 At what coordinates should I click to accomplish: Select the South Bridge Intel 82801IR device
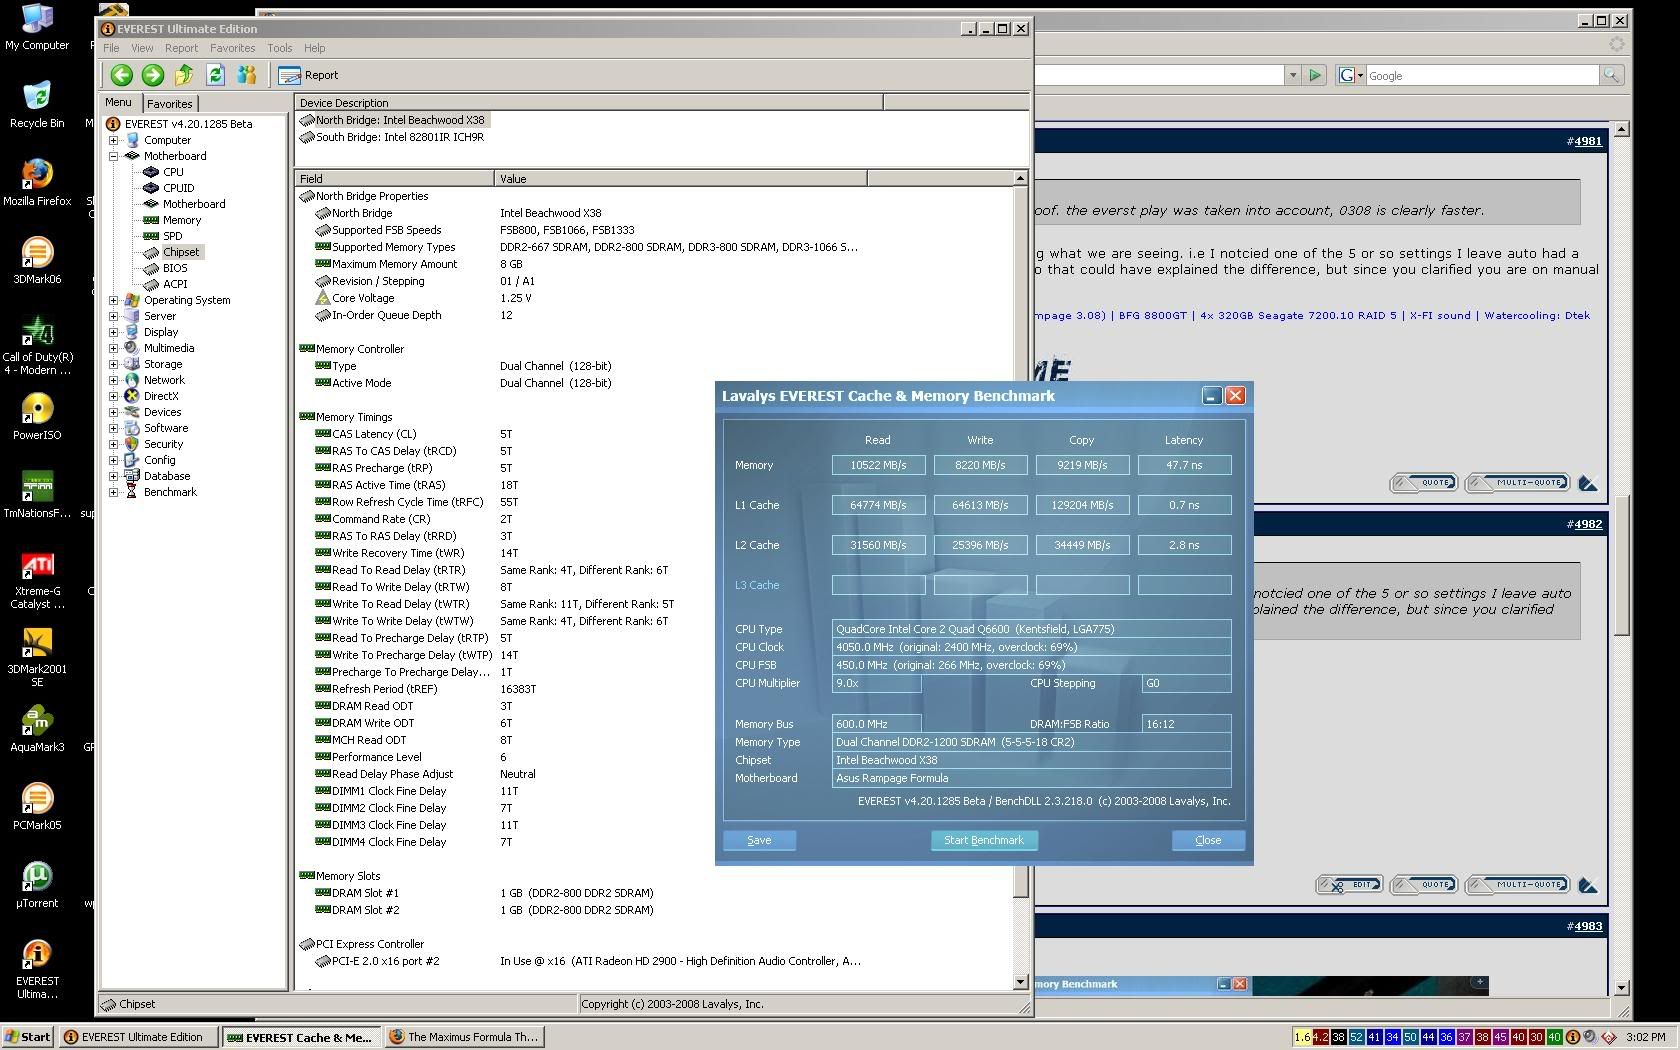tap(392, 137)
